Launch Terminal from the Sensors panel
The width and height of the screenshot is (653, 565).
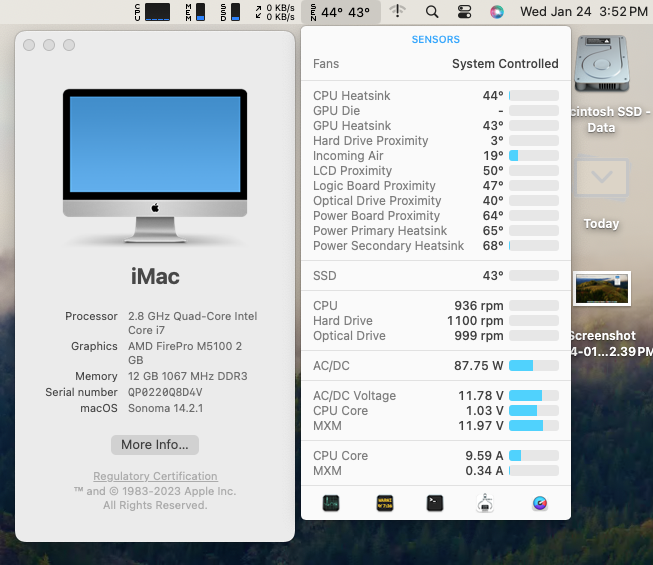tap(435, 503)
